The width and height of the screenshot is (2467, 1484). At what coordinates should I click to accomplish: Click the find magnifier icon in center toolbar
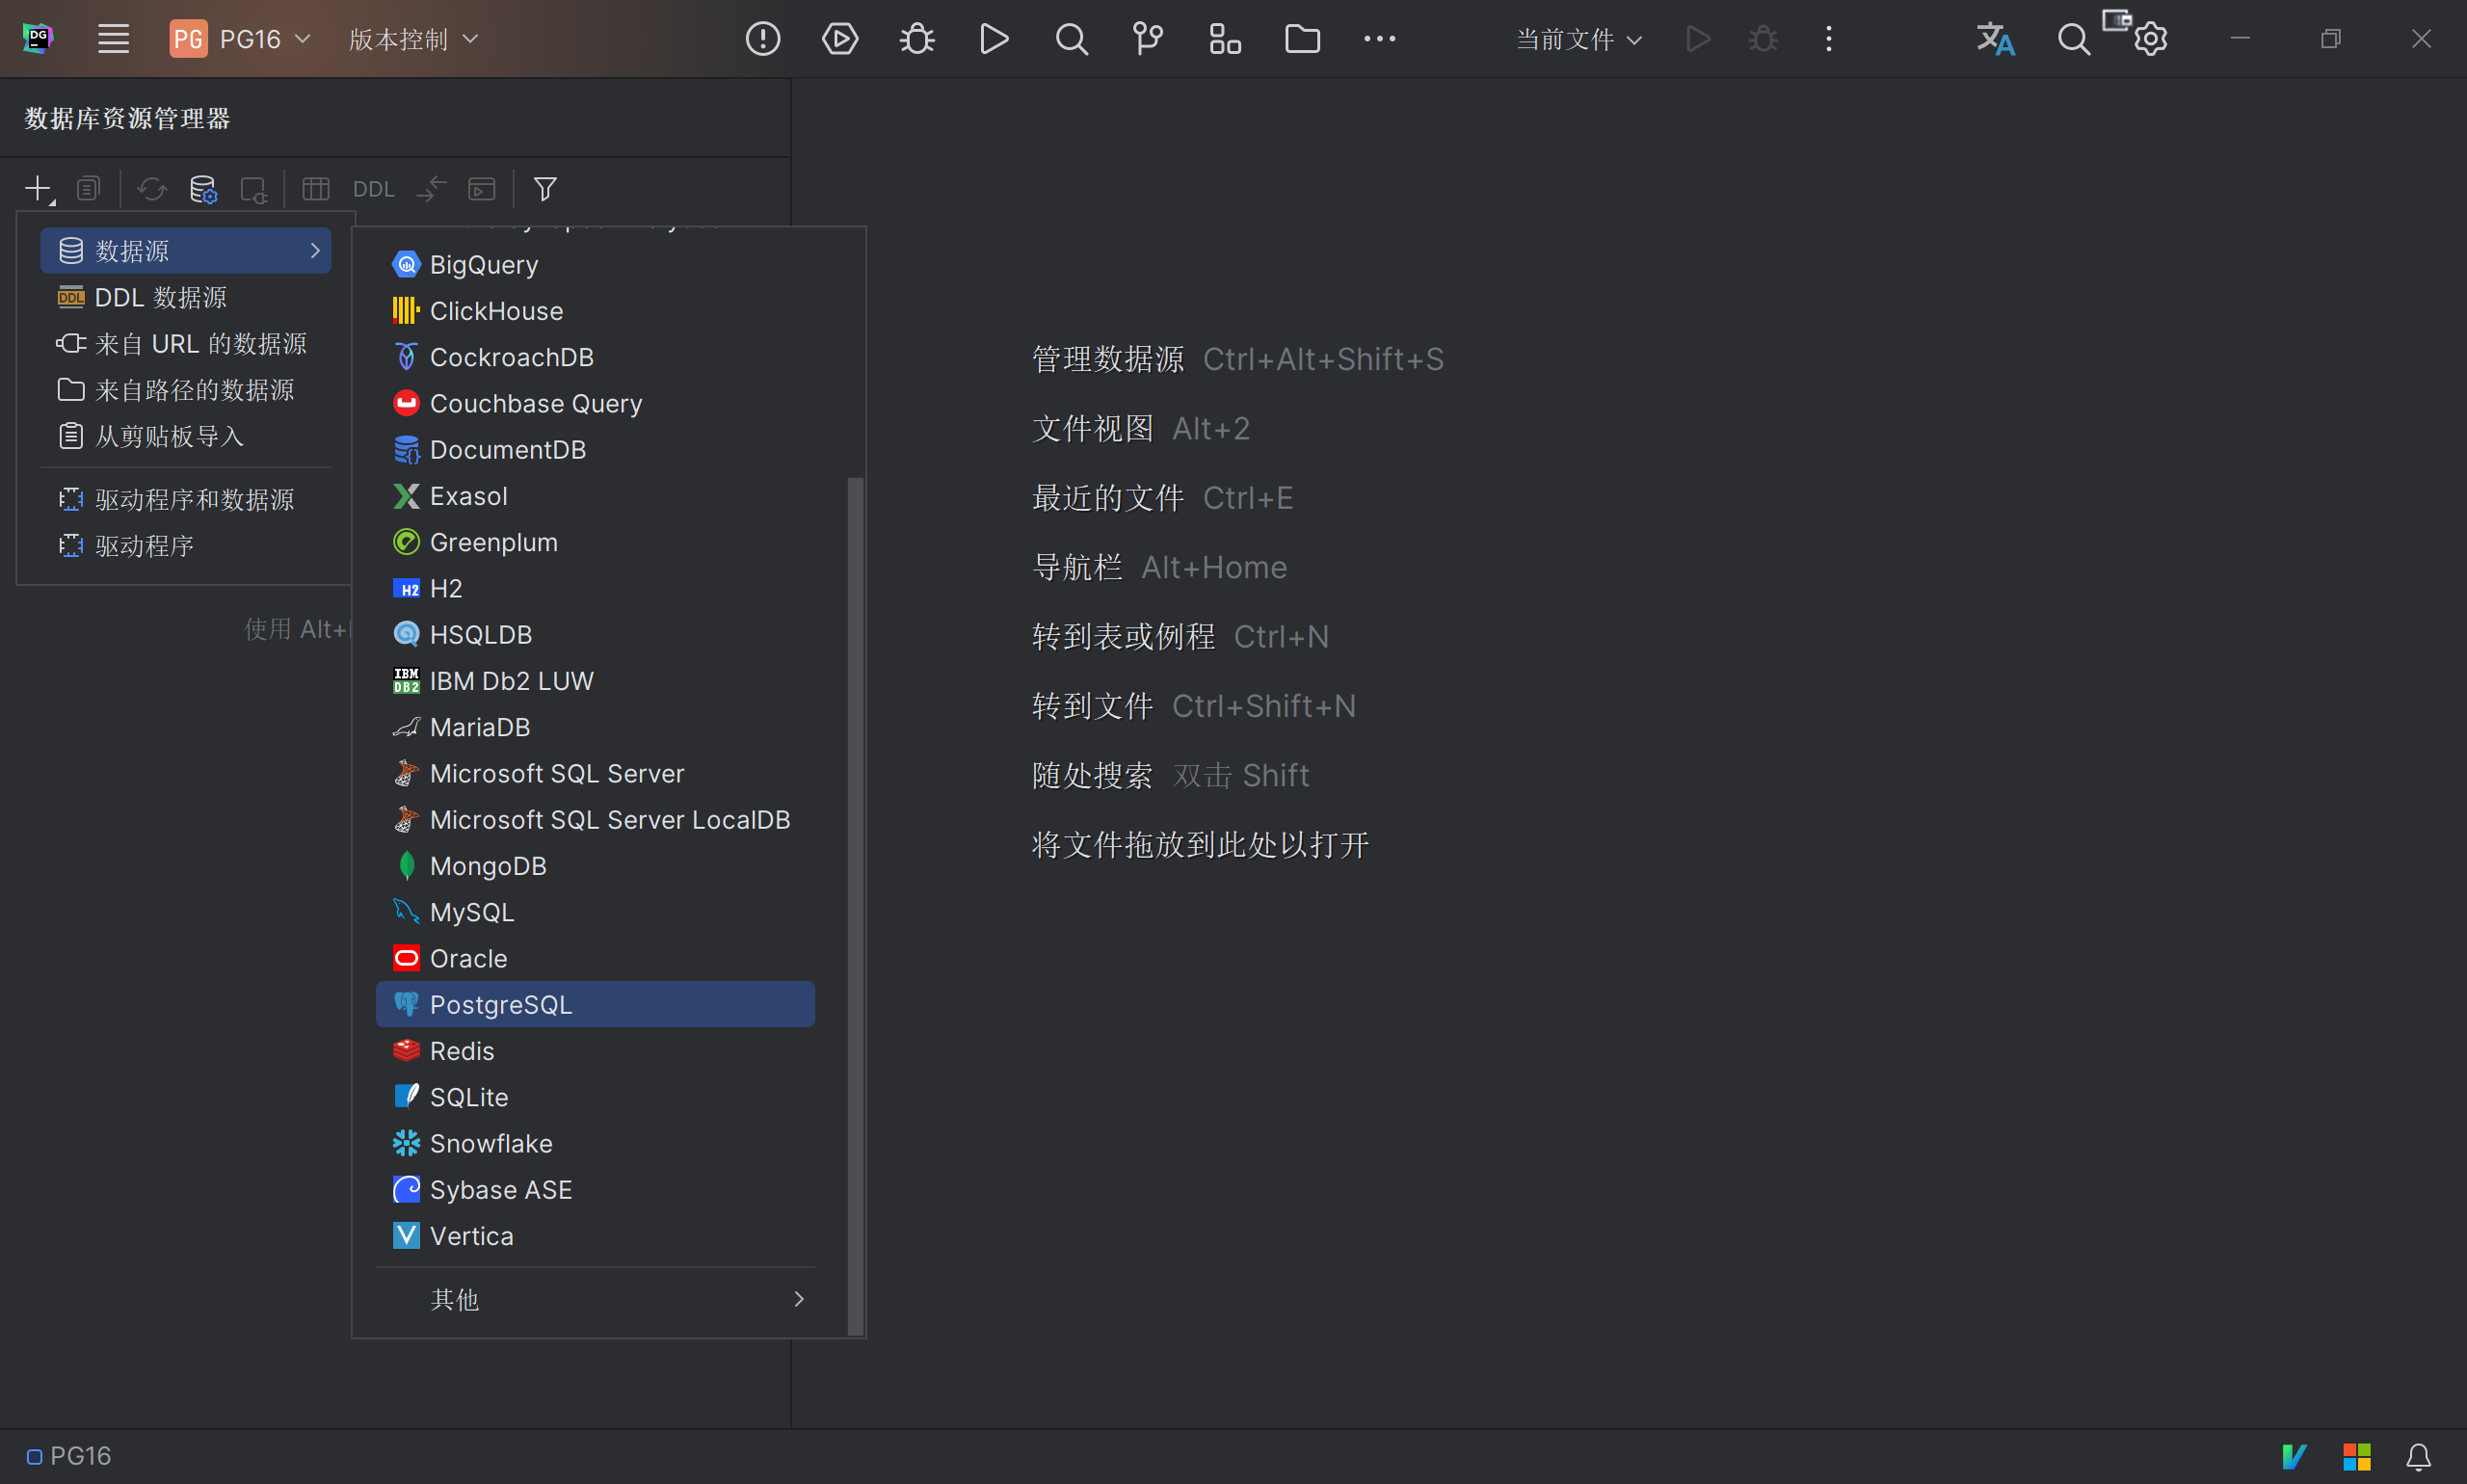(x=1071, y=39)
